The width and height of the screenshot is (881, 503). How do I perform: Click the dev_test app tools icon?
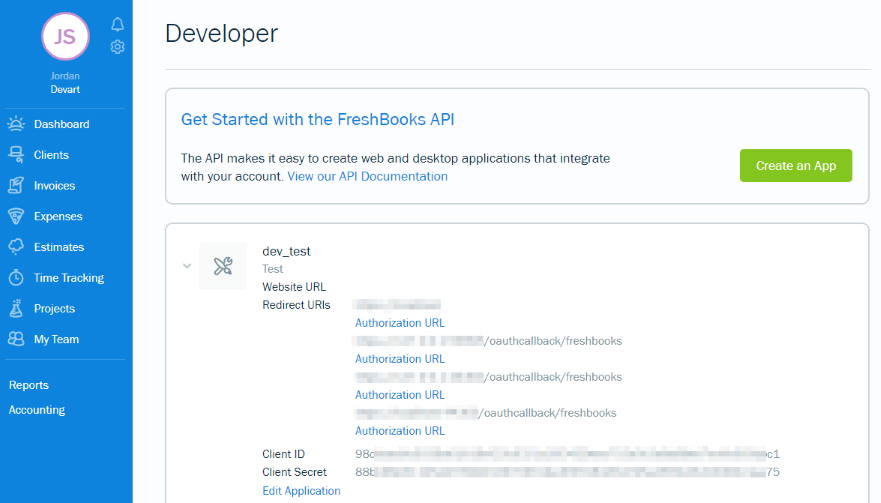223,266
